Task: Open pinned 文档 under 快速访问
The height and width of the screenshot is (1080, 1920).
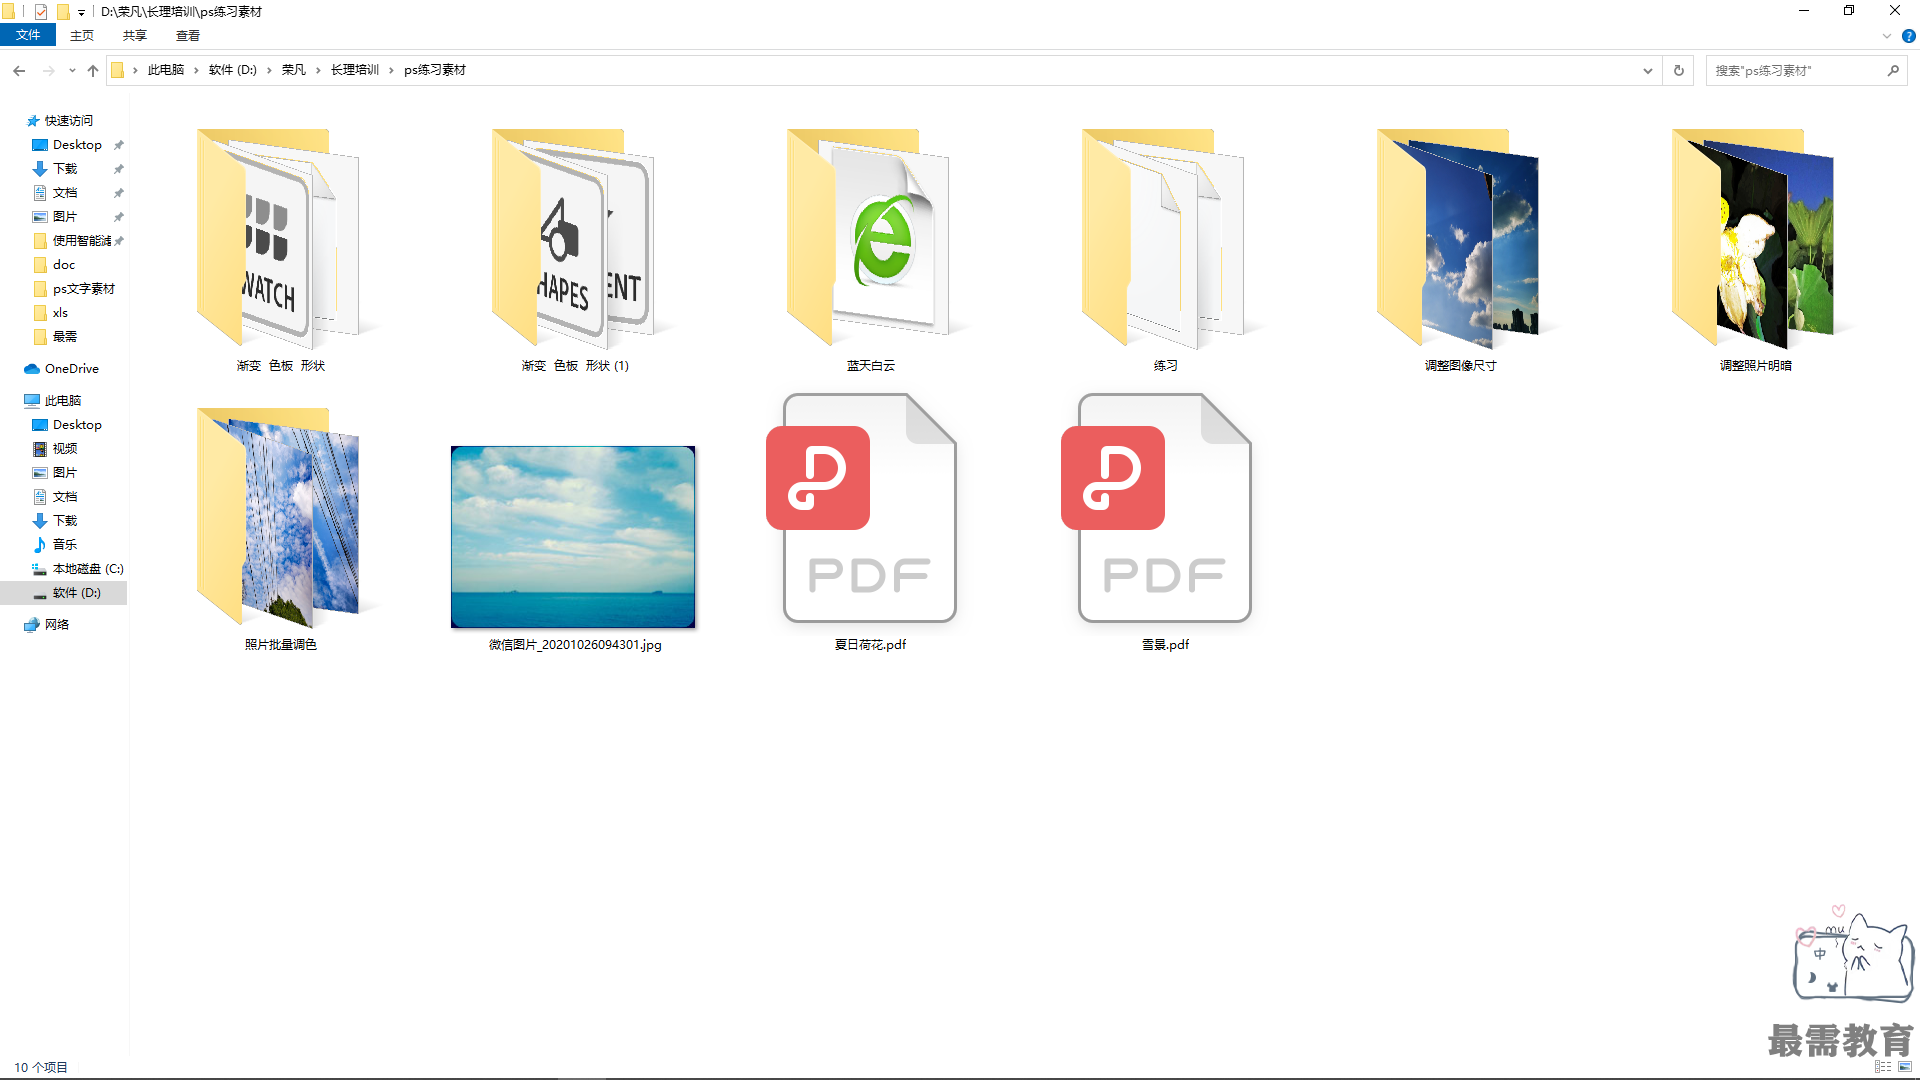Action: point(65,193)
